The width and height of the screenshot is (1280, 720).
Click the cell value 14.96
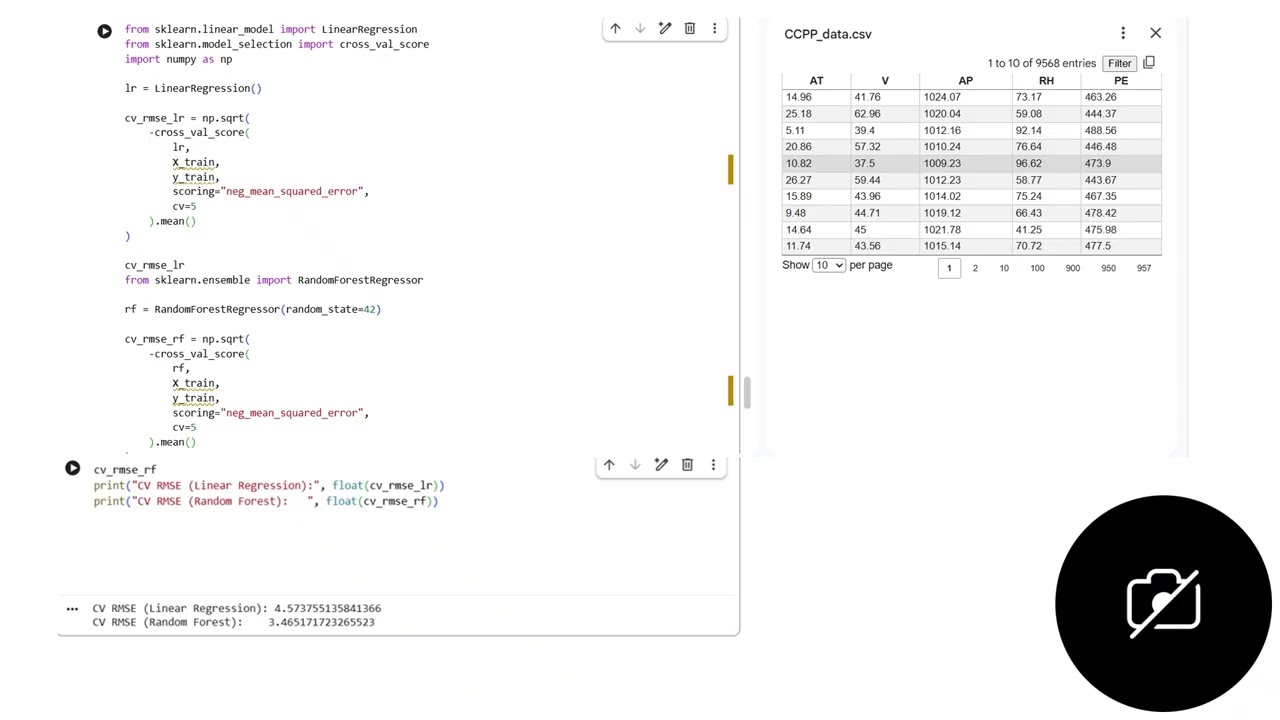pos(798,97)
